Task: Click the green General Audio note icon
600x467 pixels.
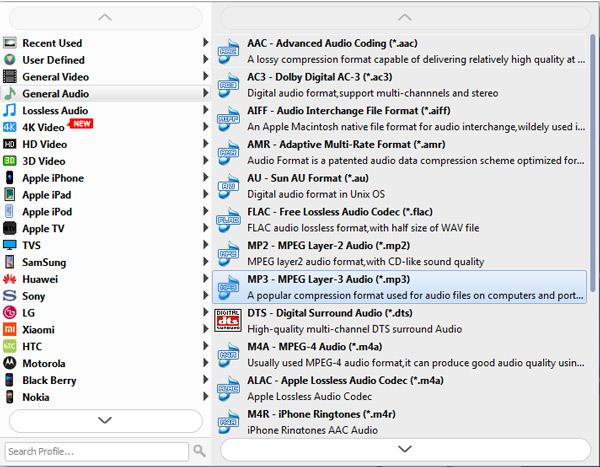Action: [10, 93]
